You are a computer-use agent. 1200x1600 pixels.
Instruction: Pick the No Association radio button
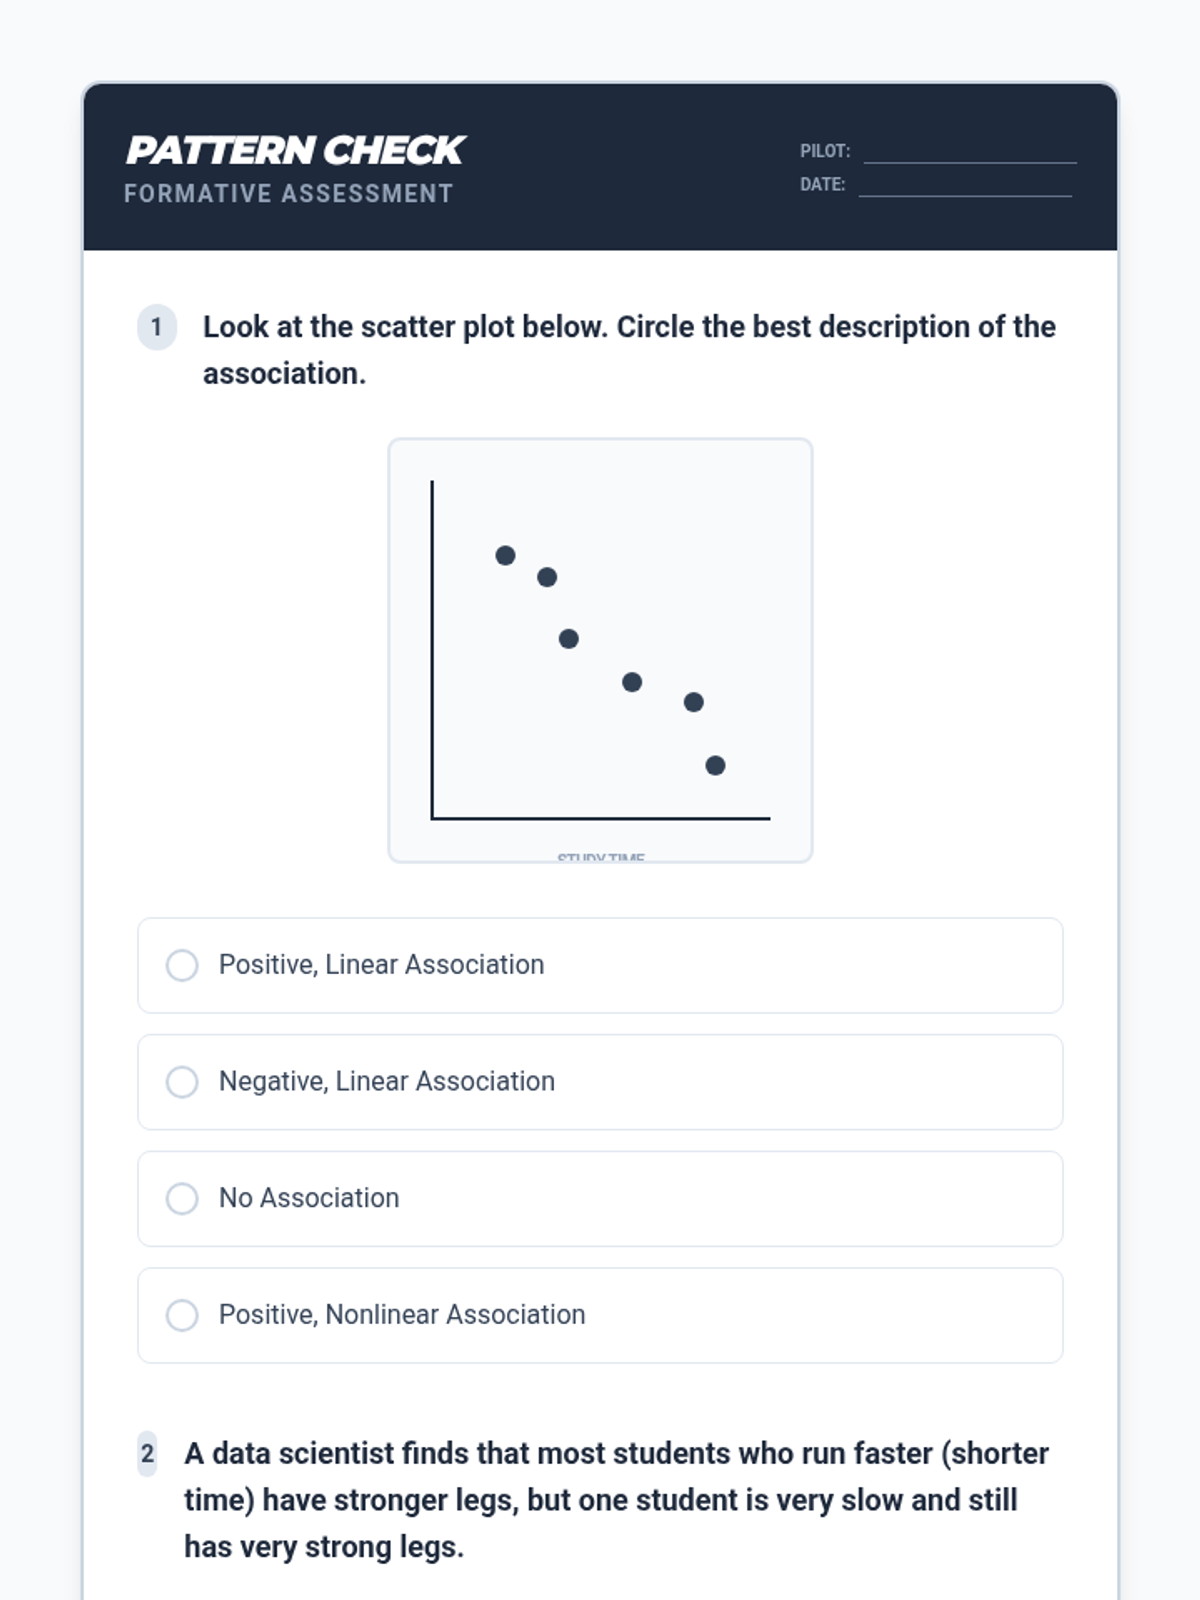pyautogui.click(x=182, y=1198)
